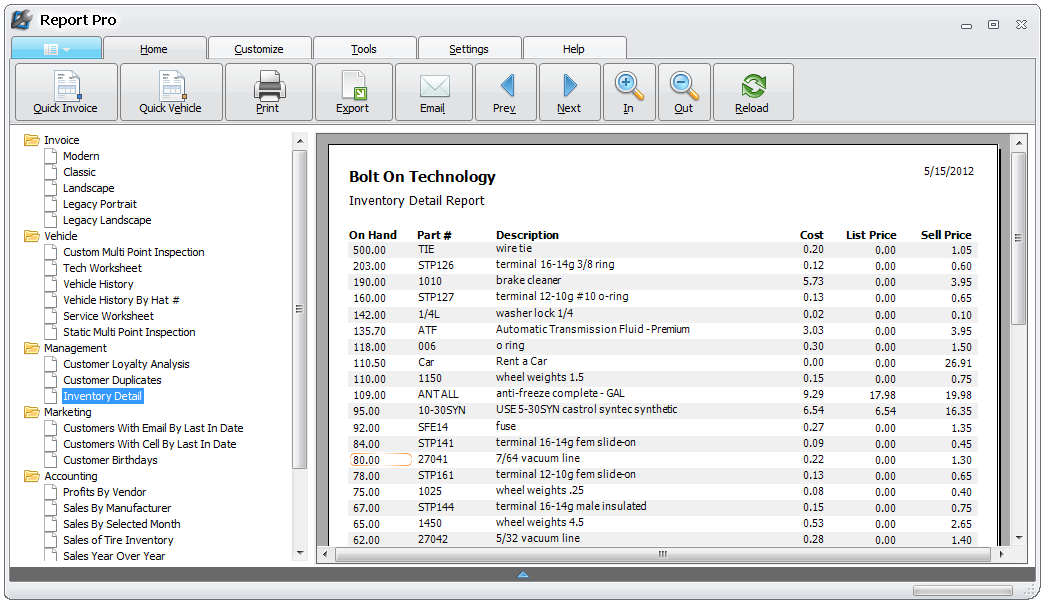The image size is (1046, 603).
Task: Select the Vehicle History report
Action: pos(99,284)
